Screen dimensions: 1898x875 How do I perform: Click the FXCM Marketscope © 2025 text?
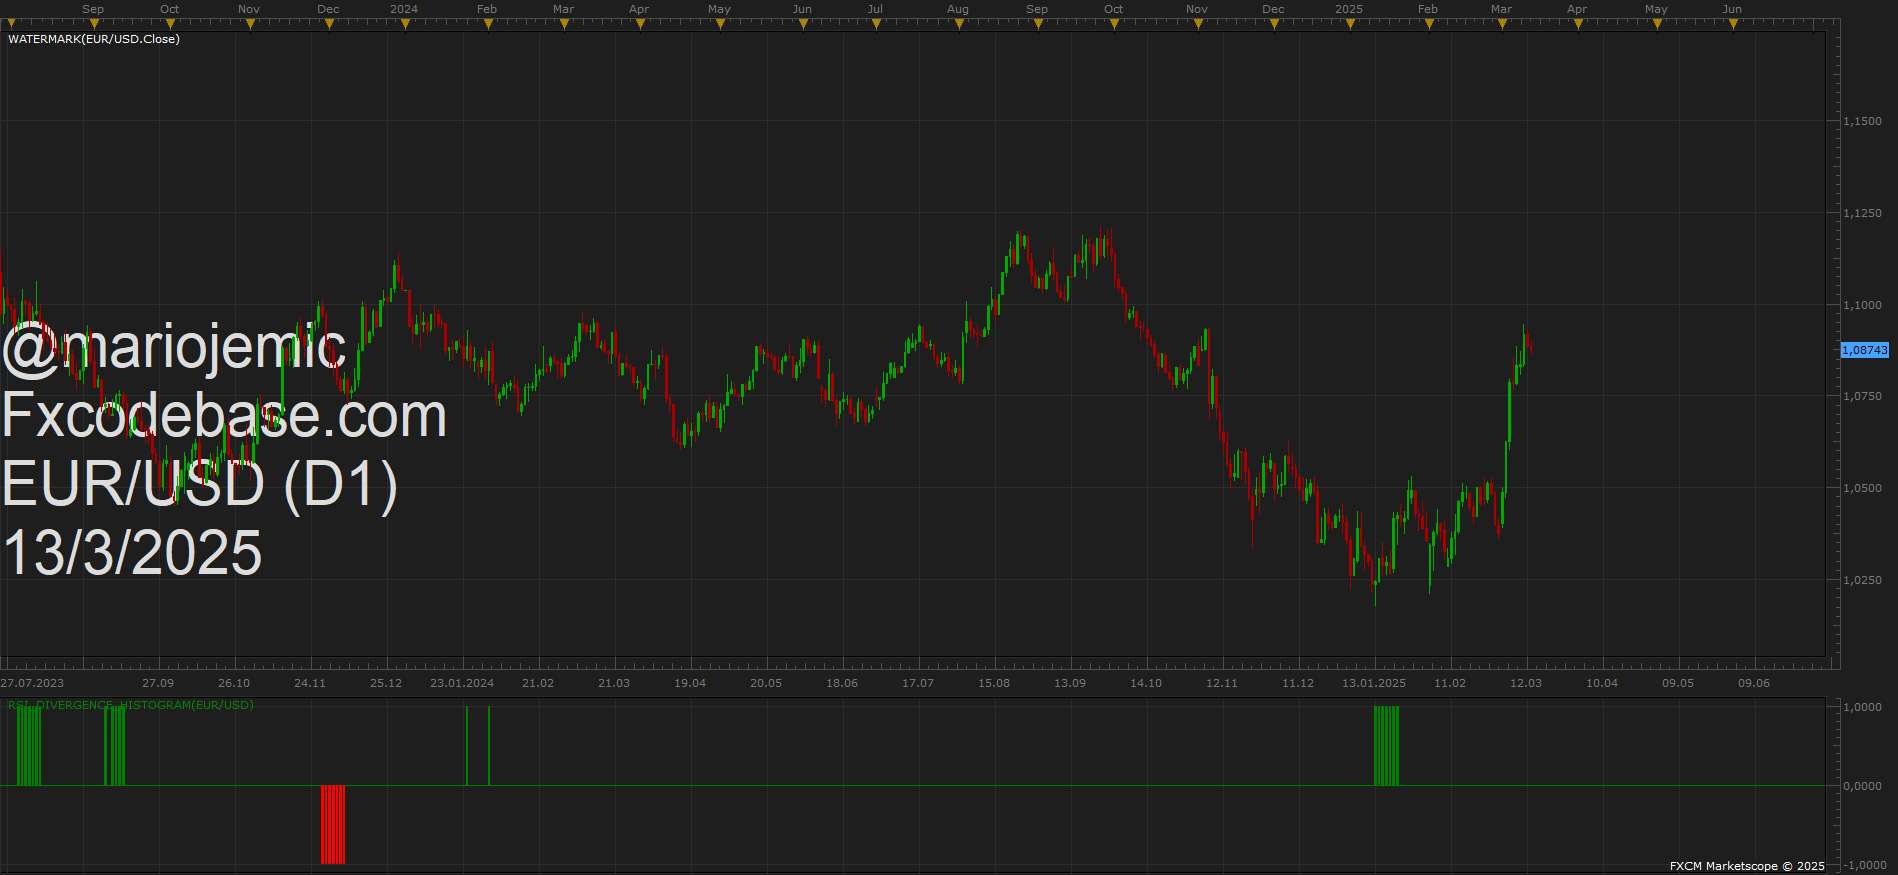click(x=1747, y=866)
